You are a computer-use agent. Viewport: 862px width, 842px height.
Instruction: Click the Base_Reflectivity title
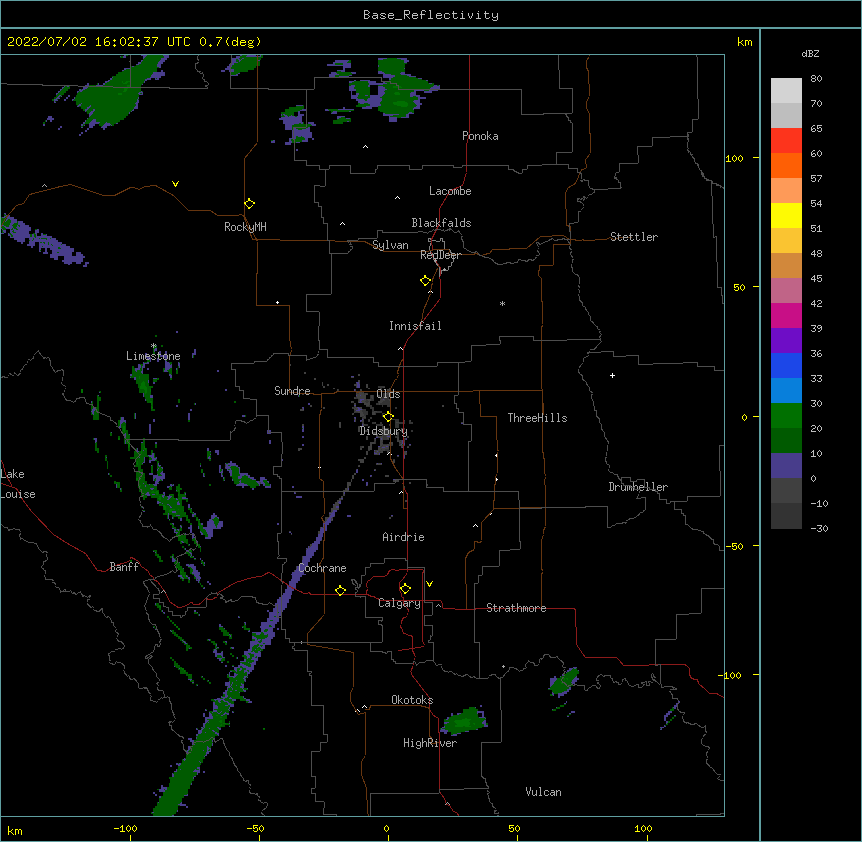point(431,15)
